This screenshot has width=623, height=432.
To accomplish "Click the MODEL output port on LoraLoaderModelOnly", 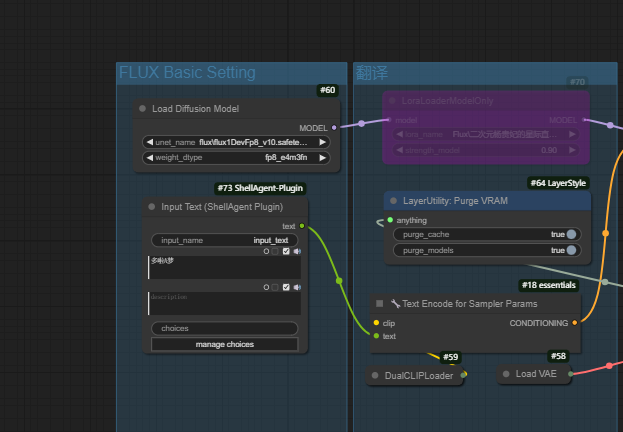I will point(584,120).
